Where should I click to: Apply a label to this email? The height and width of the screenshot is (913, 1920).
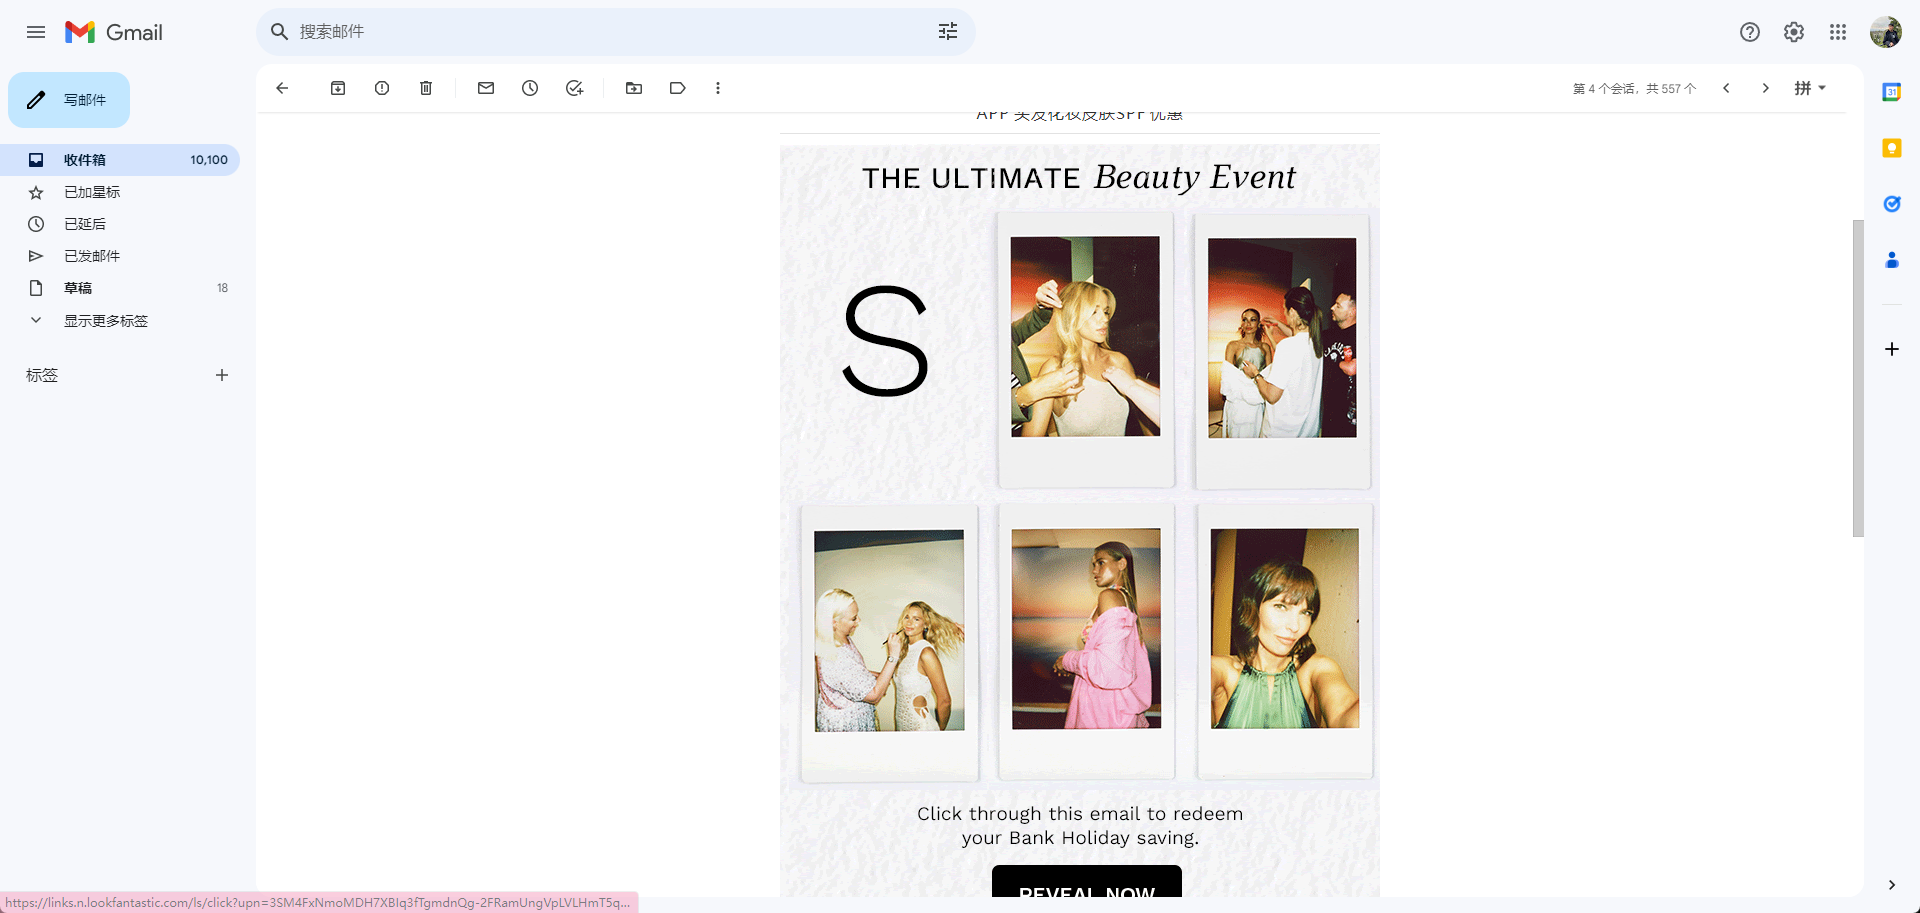tap(678, 88)
